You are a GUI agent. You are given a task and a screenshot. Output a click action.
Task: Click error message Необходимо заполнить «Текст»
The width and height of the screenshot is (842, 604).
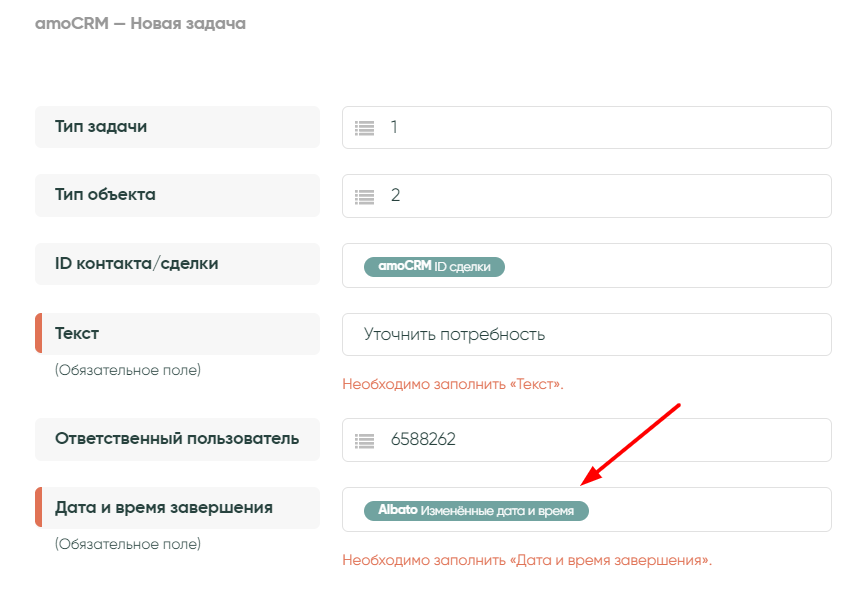452,384
